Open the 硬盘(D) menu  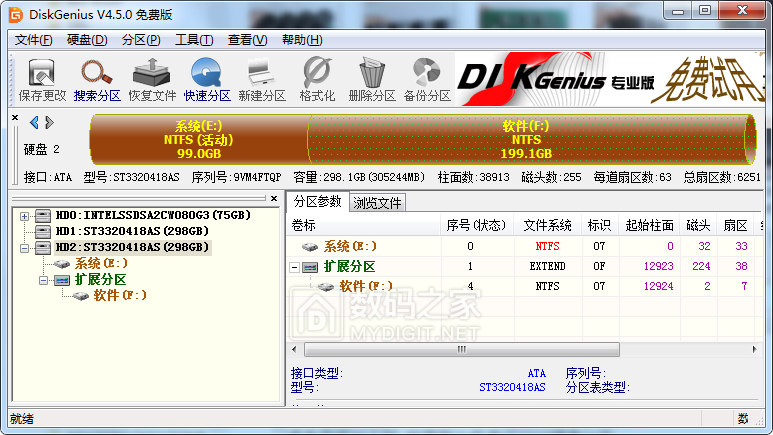(87, 40)
